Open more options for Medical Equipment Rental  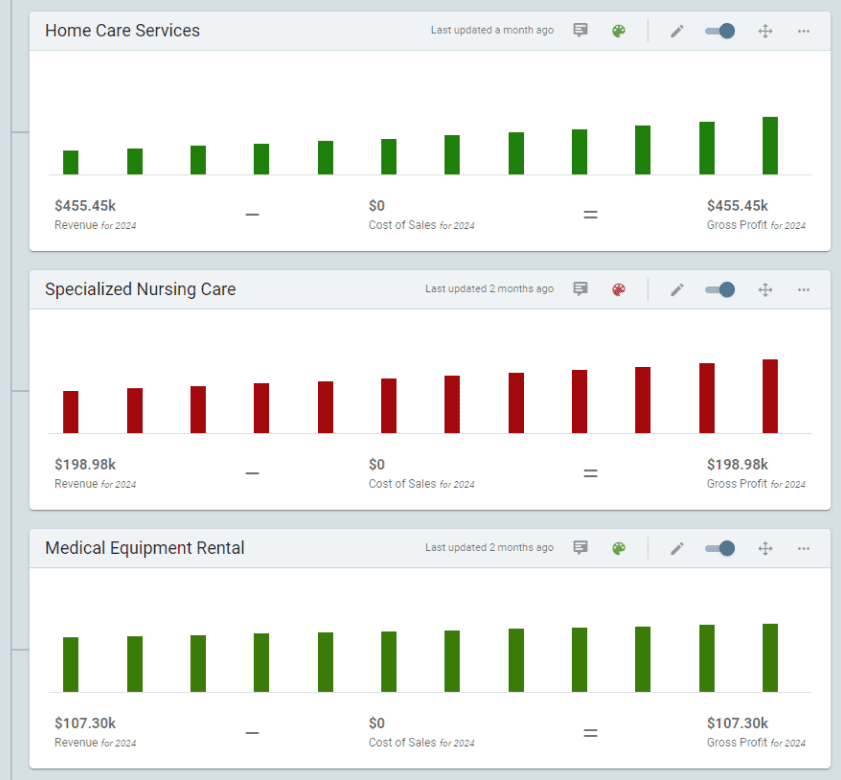tap(803, 548)
